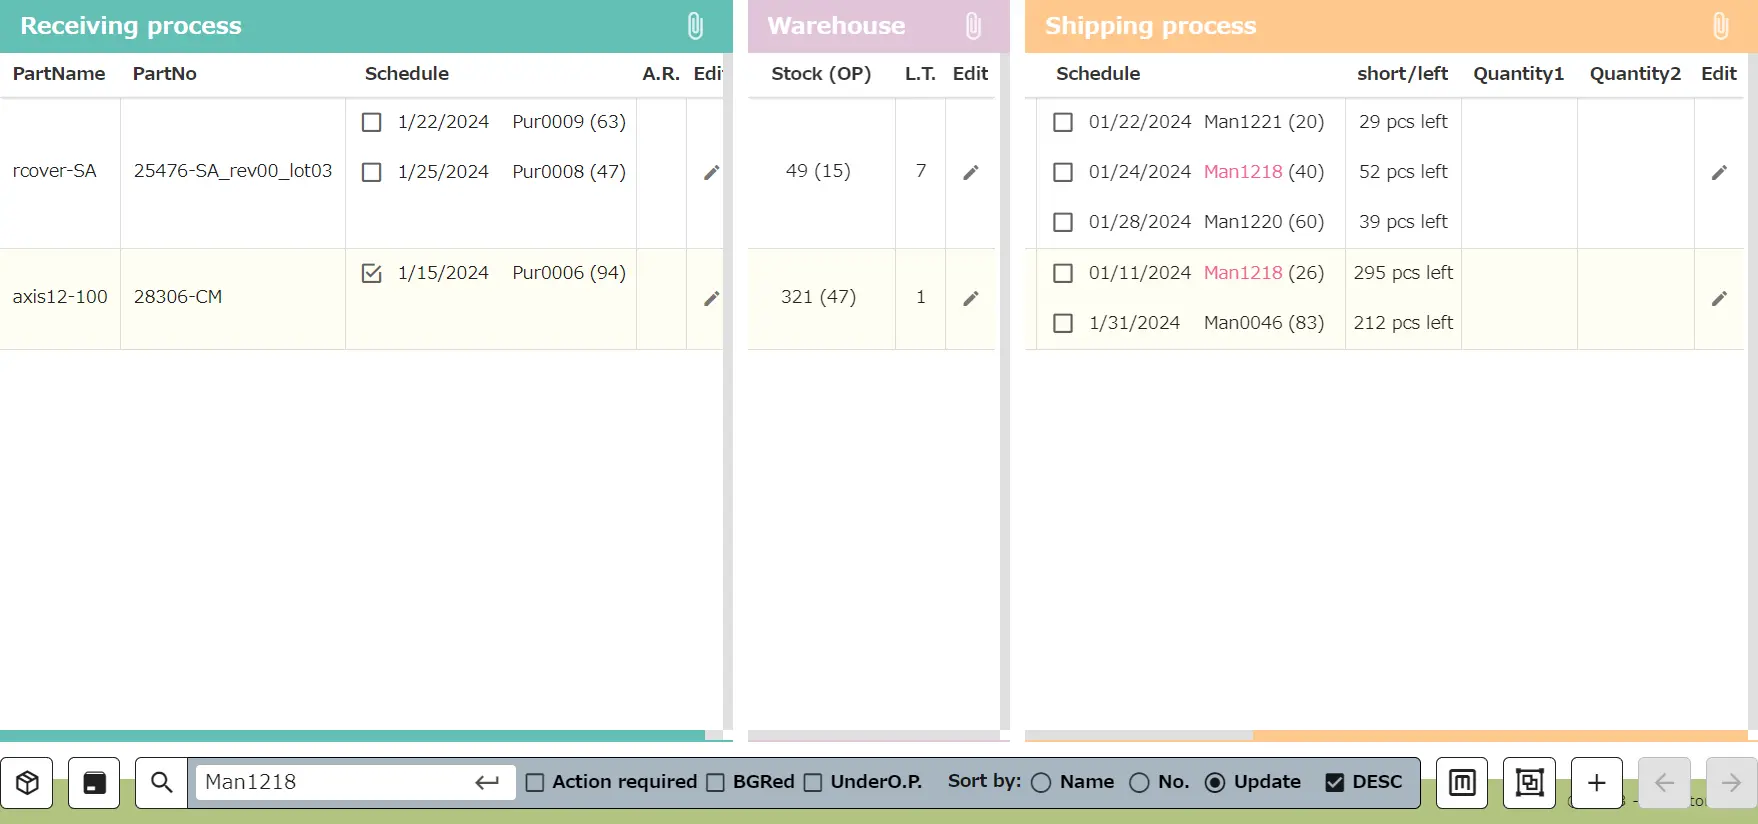Viewport: 1758px width, 824px height.
Task: Click the plus icon to add new
Action: [1596, 782]
